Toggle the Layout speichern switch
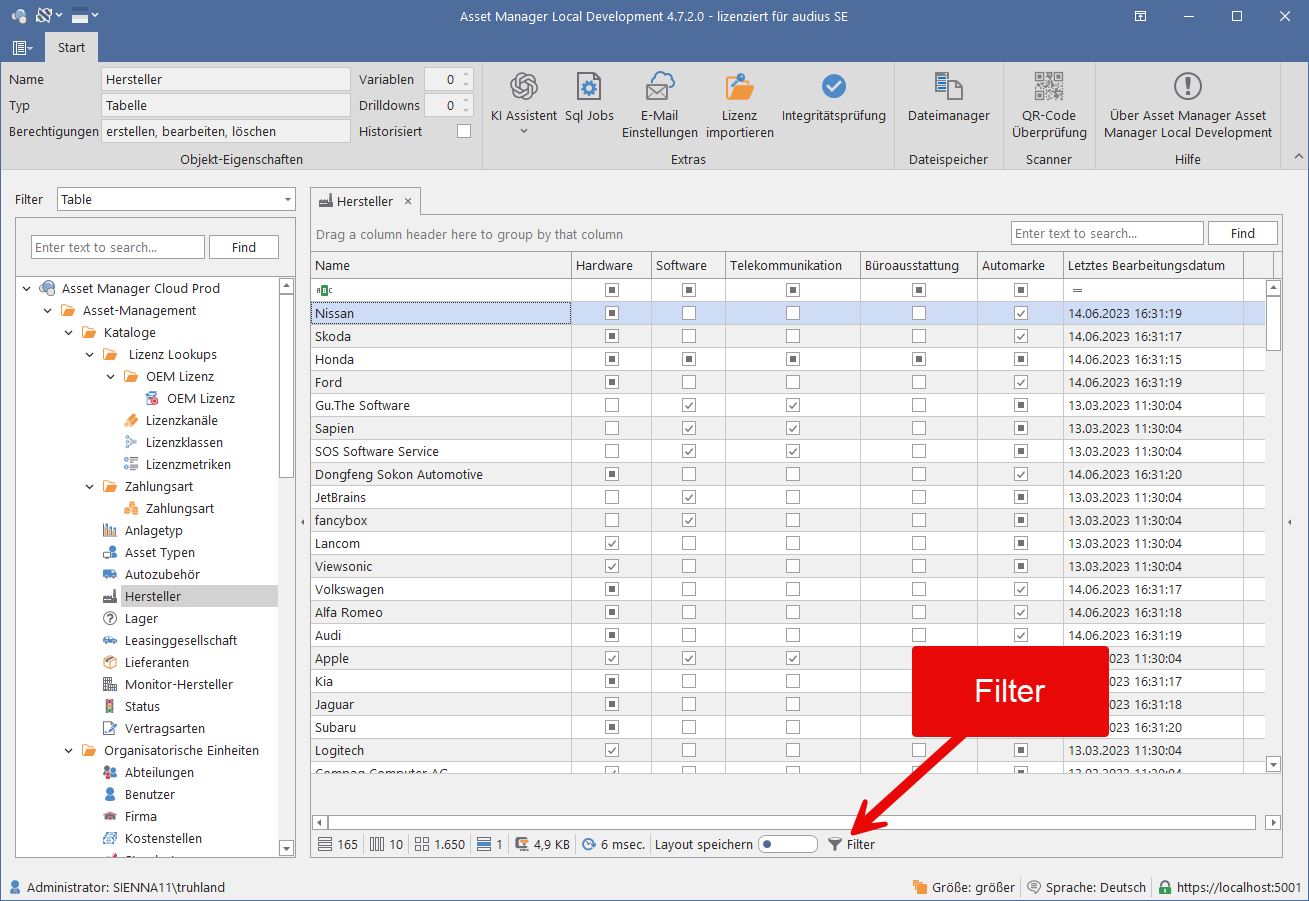Viewport: 1309px width, 901px height. [x=788, y=844]
